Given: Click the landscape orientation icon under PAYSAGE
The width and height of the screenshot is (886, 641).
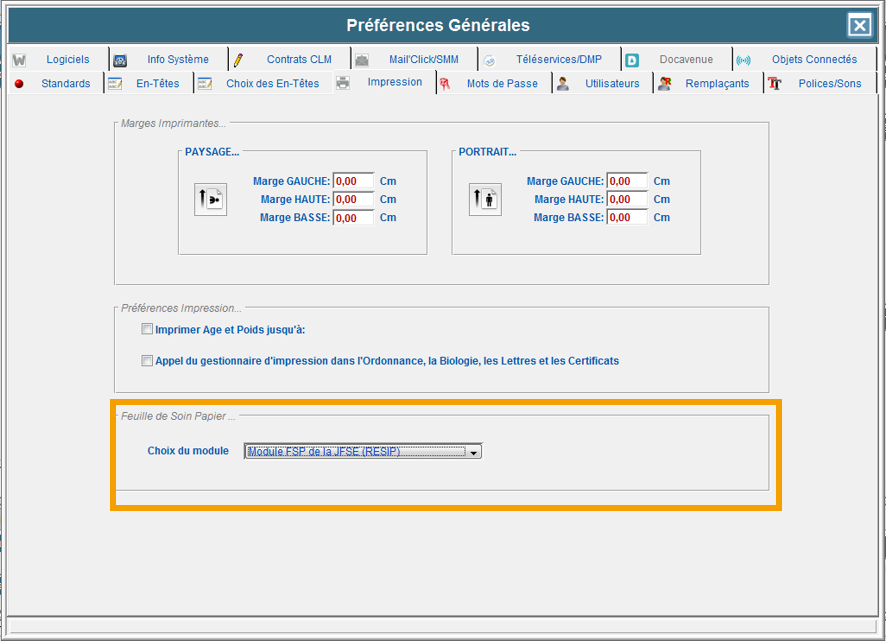Looking at the screenshot, I should click(210, 200).
